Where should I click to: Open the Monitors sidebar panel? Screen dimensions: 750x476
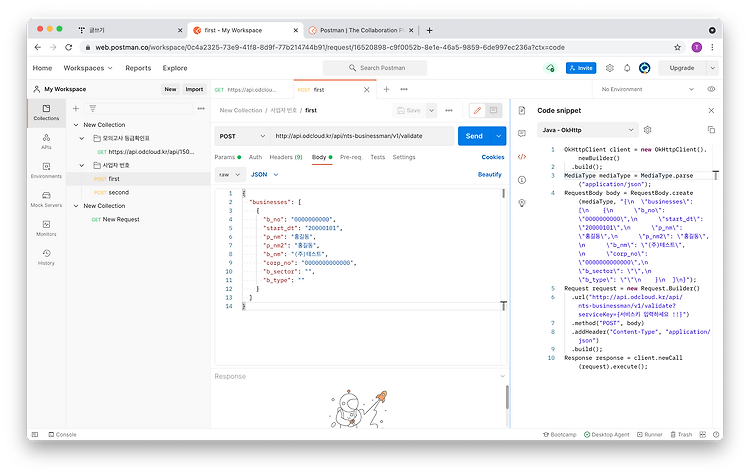[x=46, y=228]
